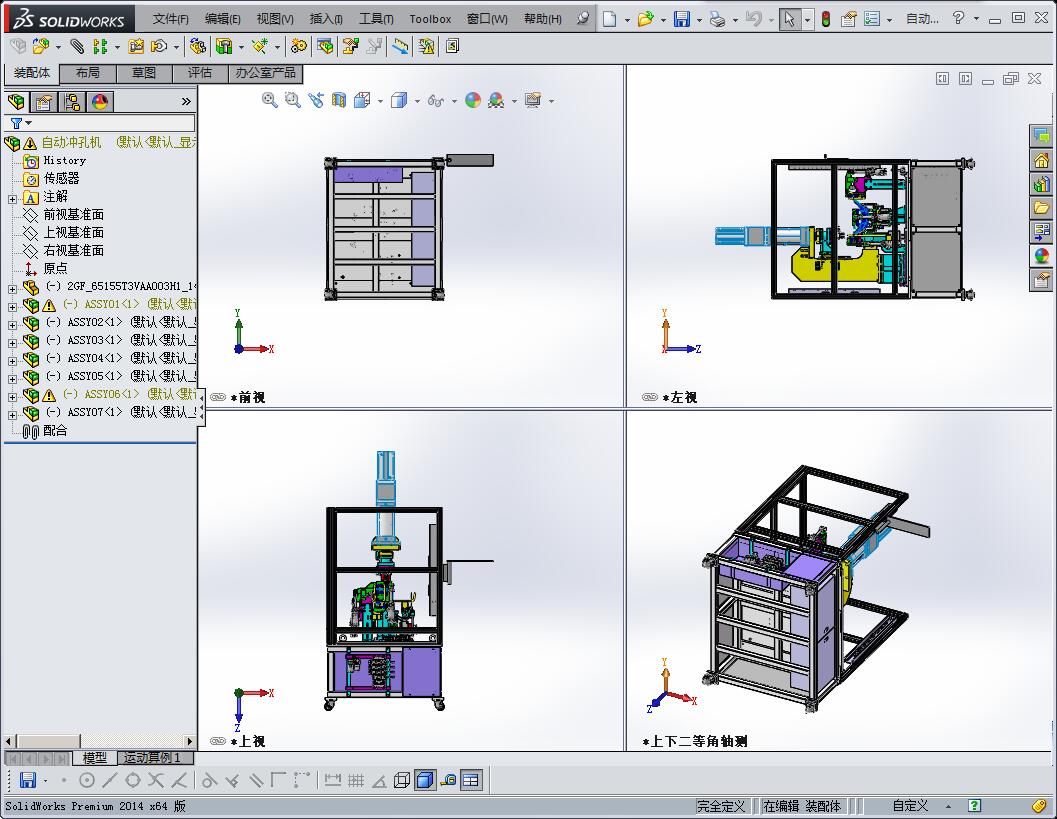Image resolution: width=1057 pixels, height=819 pixels.
Task: Open the 文件(F) menu
Action: (x=171, y=19)
